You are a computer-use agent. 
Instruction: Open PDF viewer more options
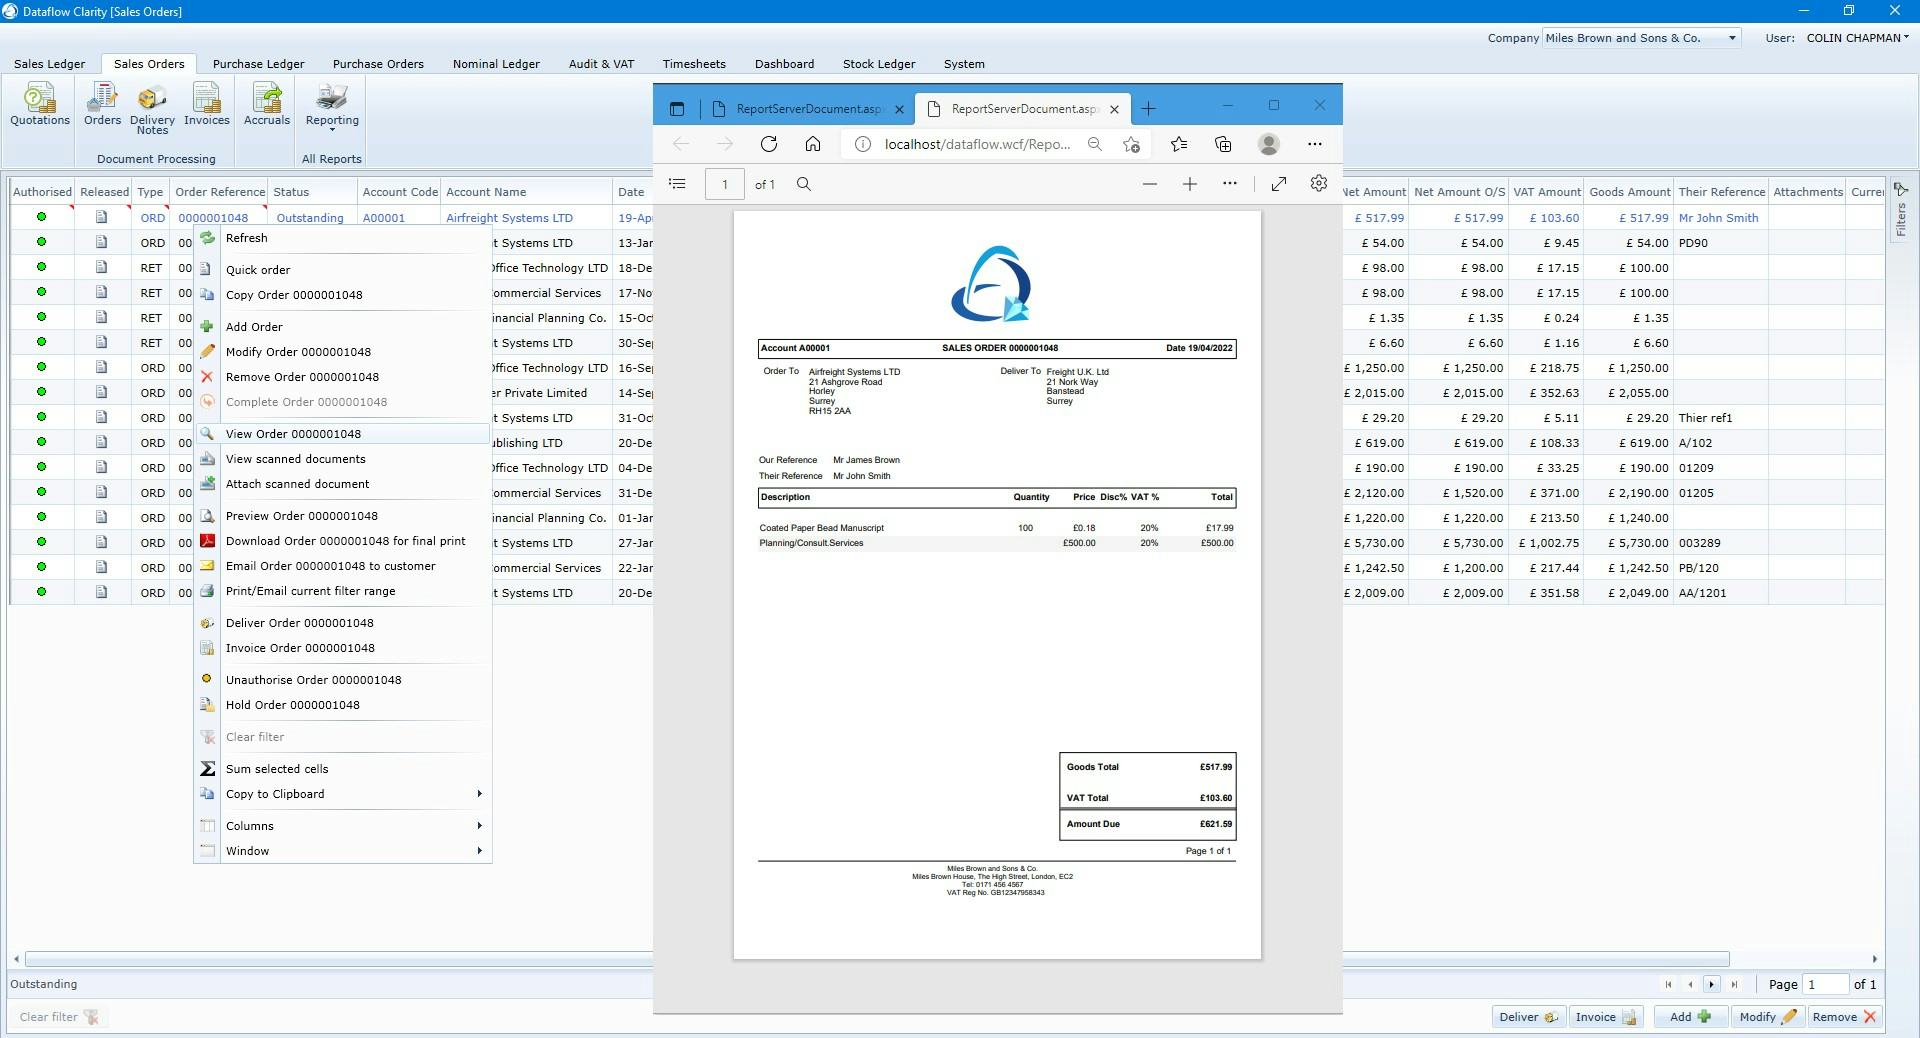pos(1230,184)
